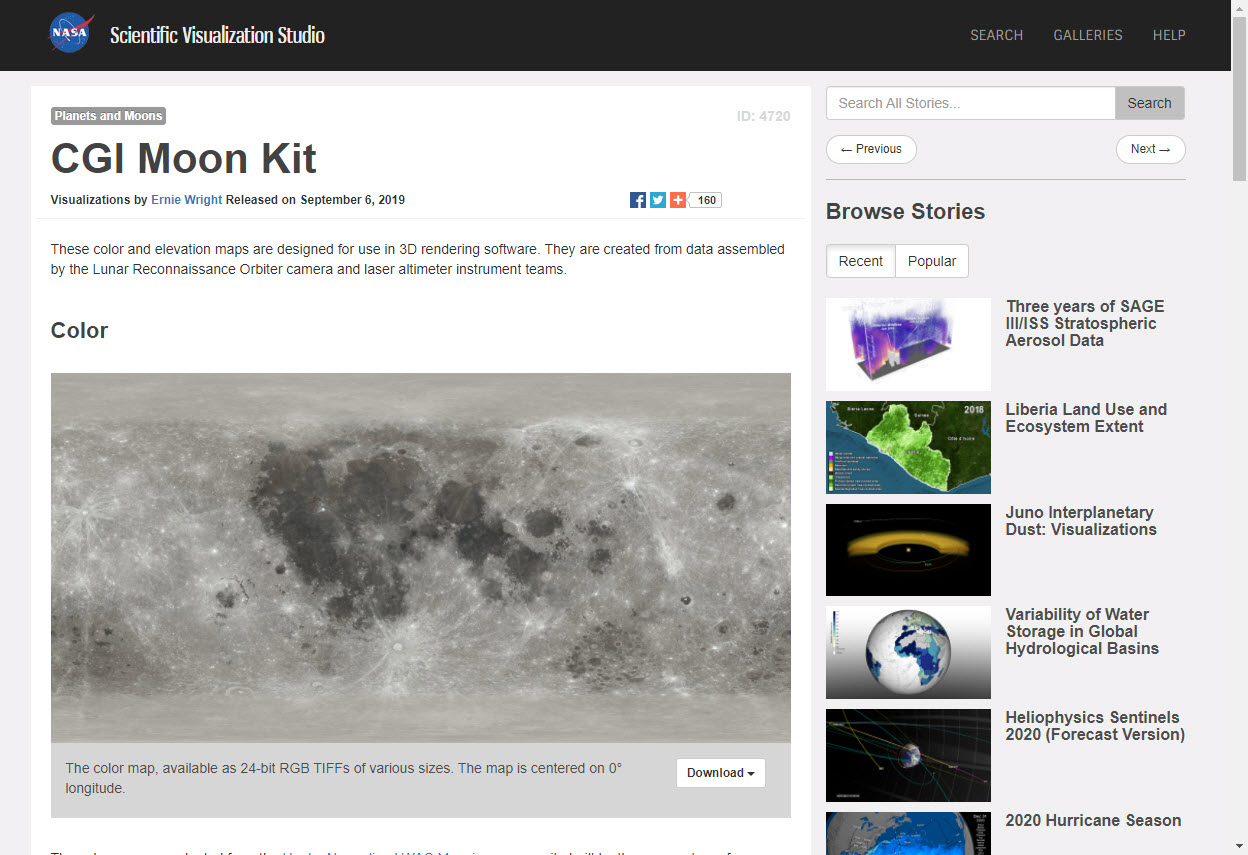The width and height of the screenshot is (1248, 855).
Task: Open the Scientific Visualization Studio home link
Action: pyautogui.click(x=217, y=35)
